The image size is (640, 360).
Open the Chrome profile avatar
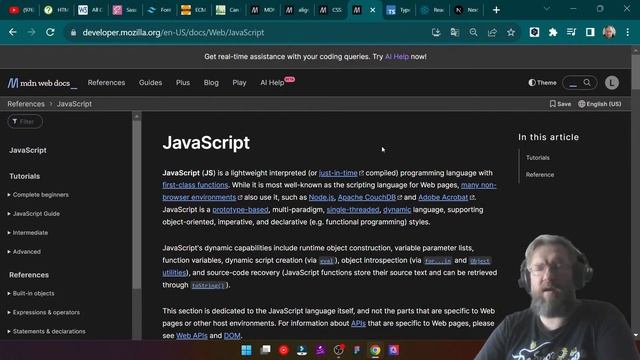pos(609,33)
